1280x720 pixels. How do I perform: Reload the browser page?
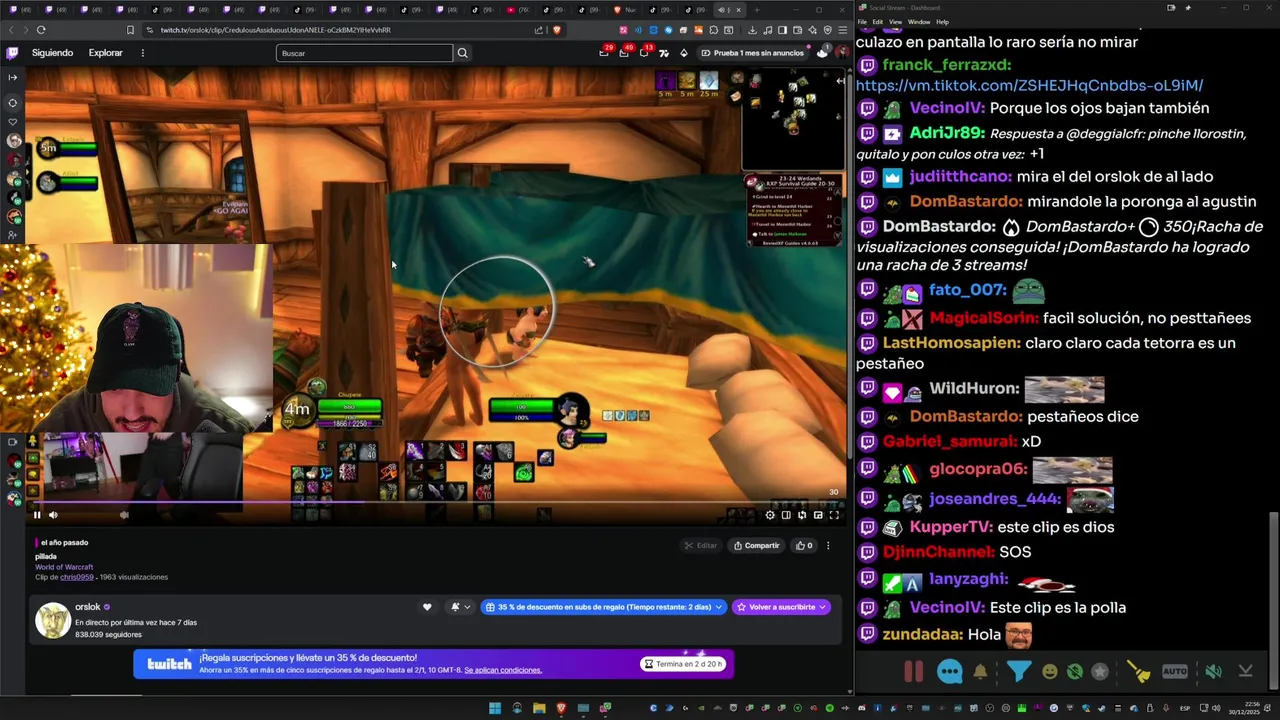[x=40, y=30]
